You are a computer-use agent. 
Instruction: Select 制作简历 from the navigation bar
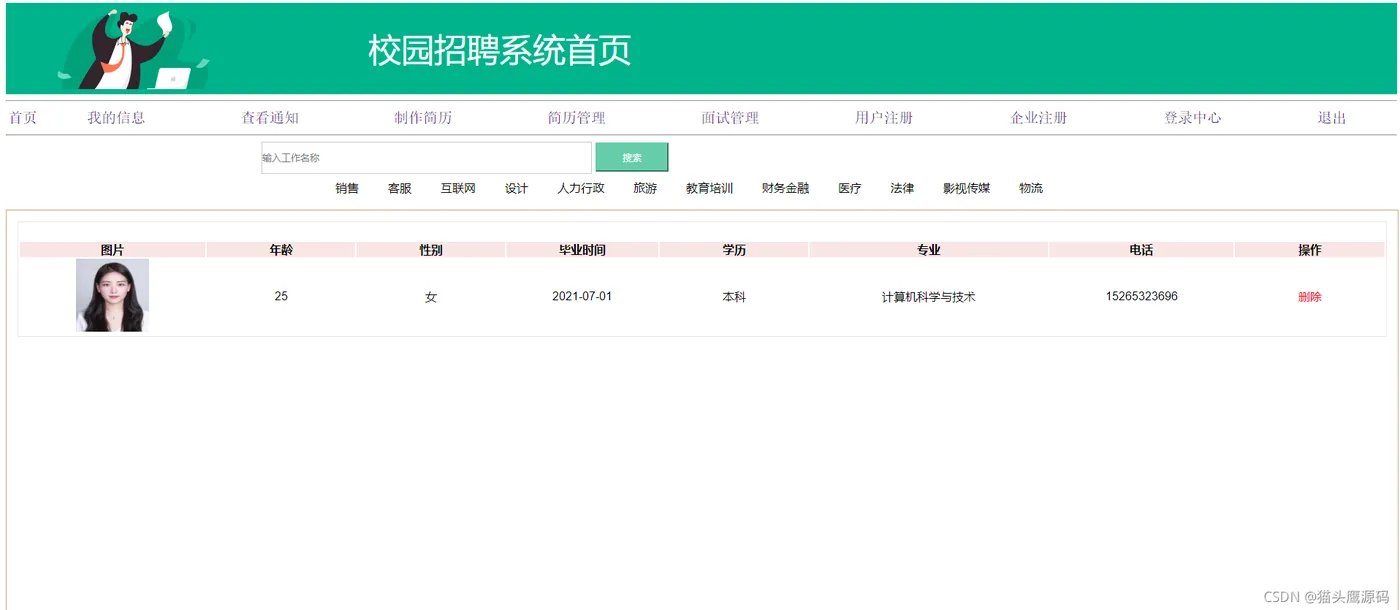(423, 118)
